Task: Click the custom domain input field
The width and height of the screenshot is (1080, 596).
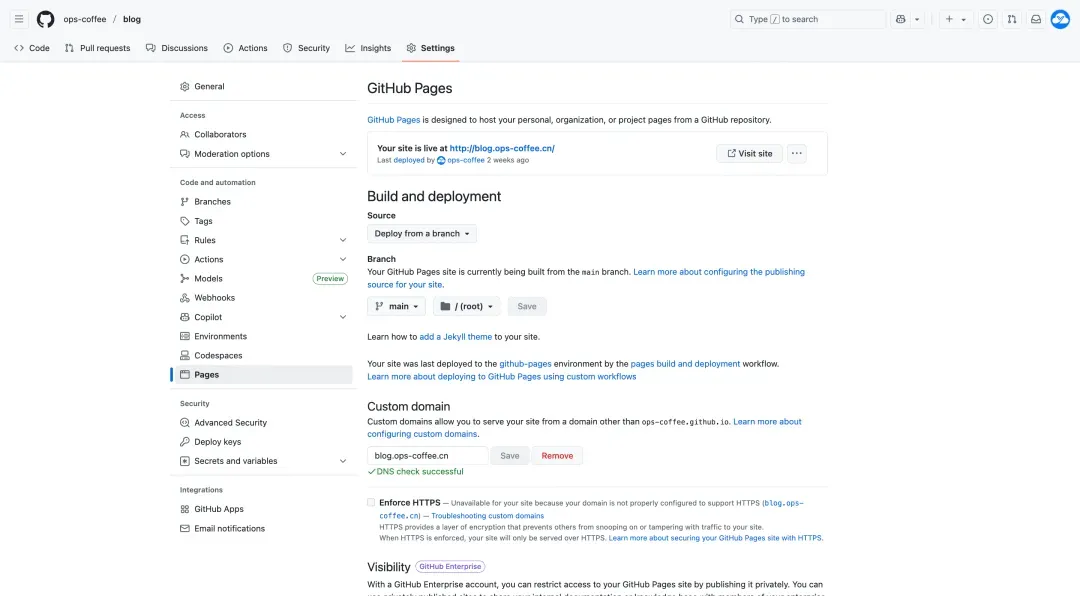Action: click(x=428, y=455)
